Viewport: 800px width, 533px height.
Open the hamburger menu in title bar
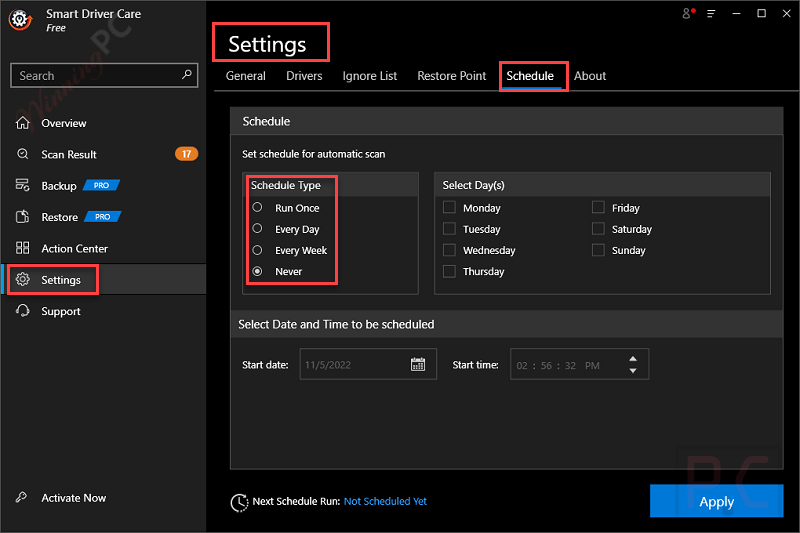pos(711,14)
